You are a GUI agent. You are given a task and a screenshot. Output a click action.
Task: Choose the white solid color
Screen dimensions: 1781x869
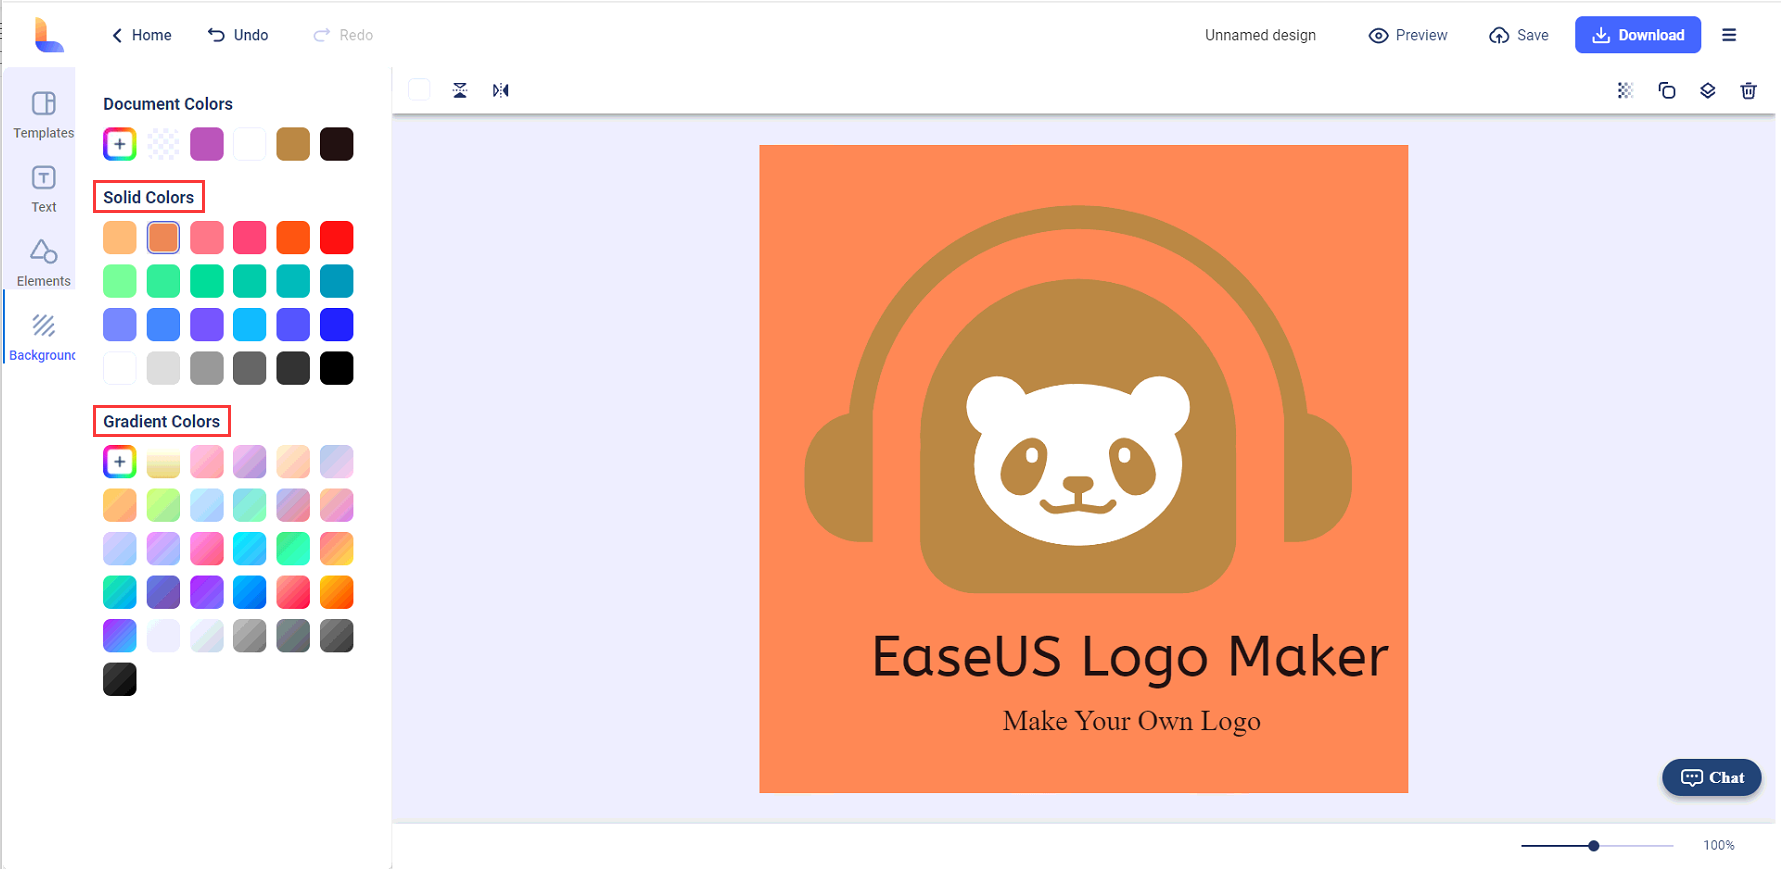tap(119, 368)
